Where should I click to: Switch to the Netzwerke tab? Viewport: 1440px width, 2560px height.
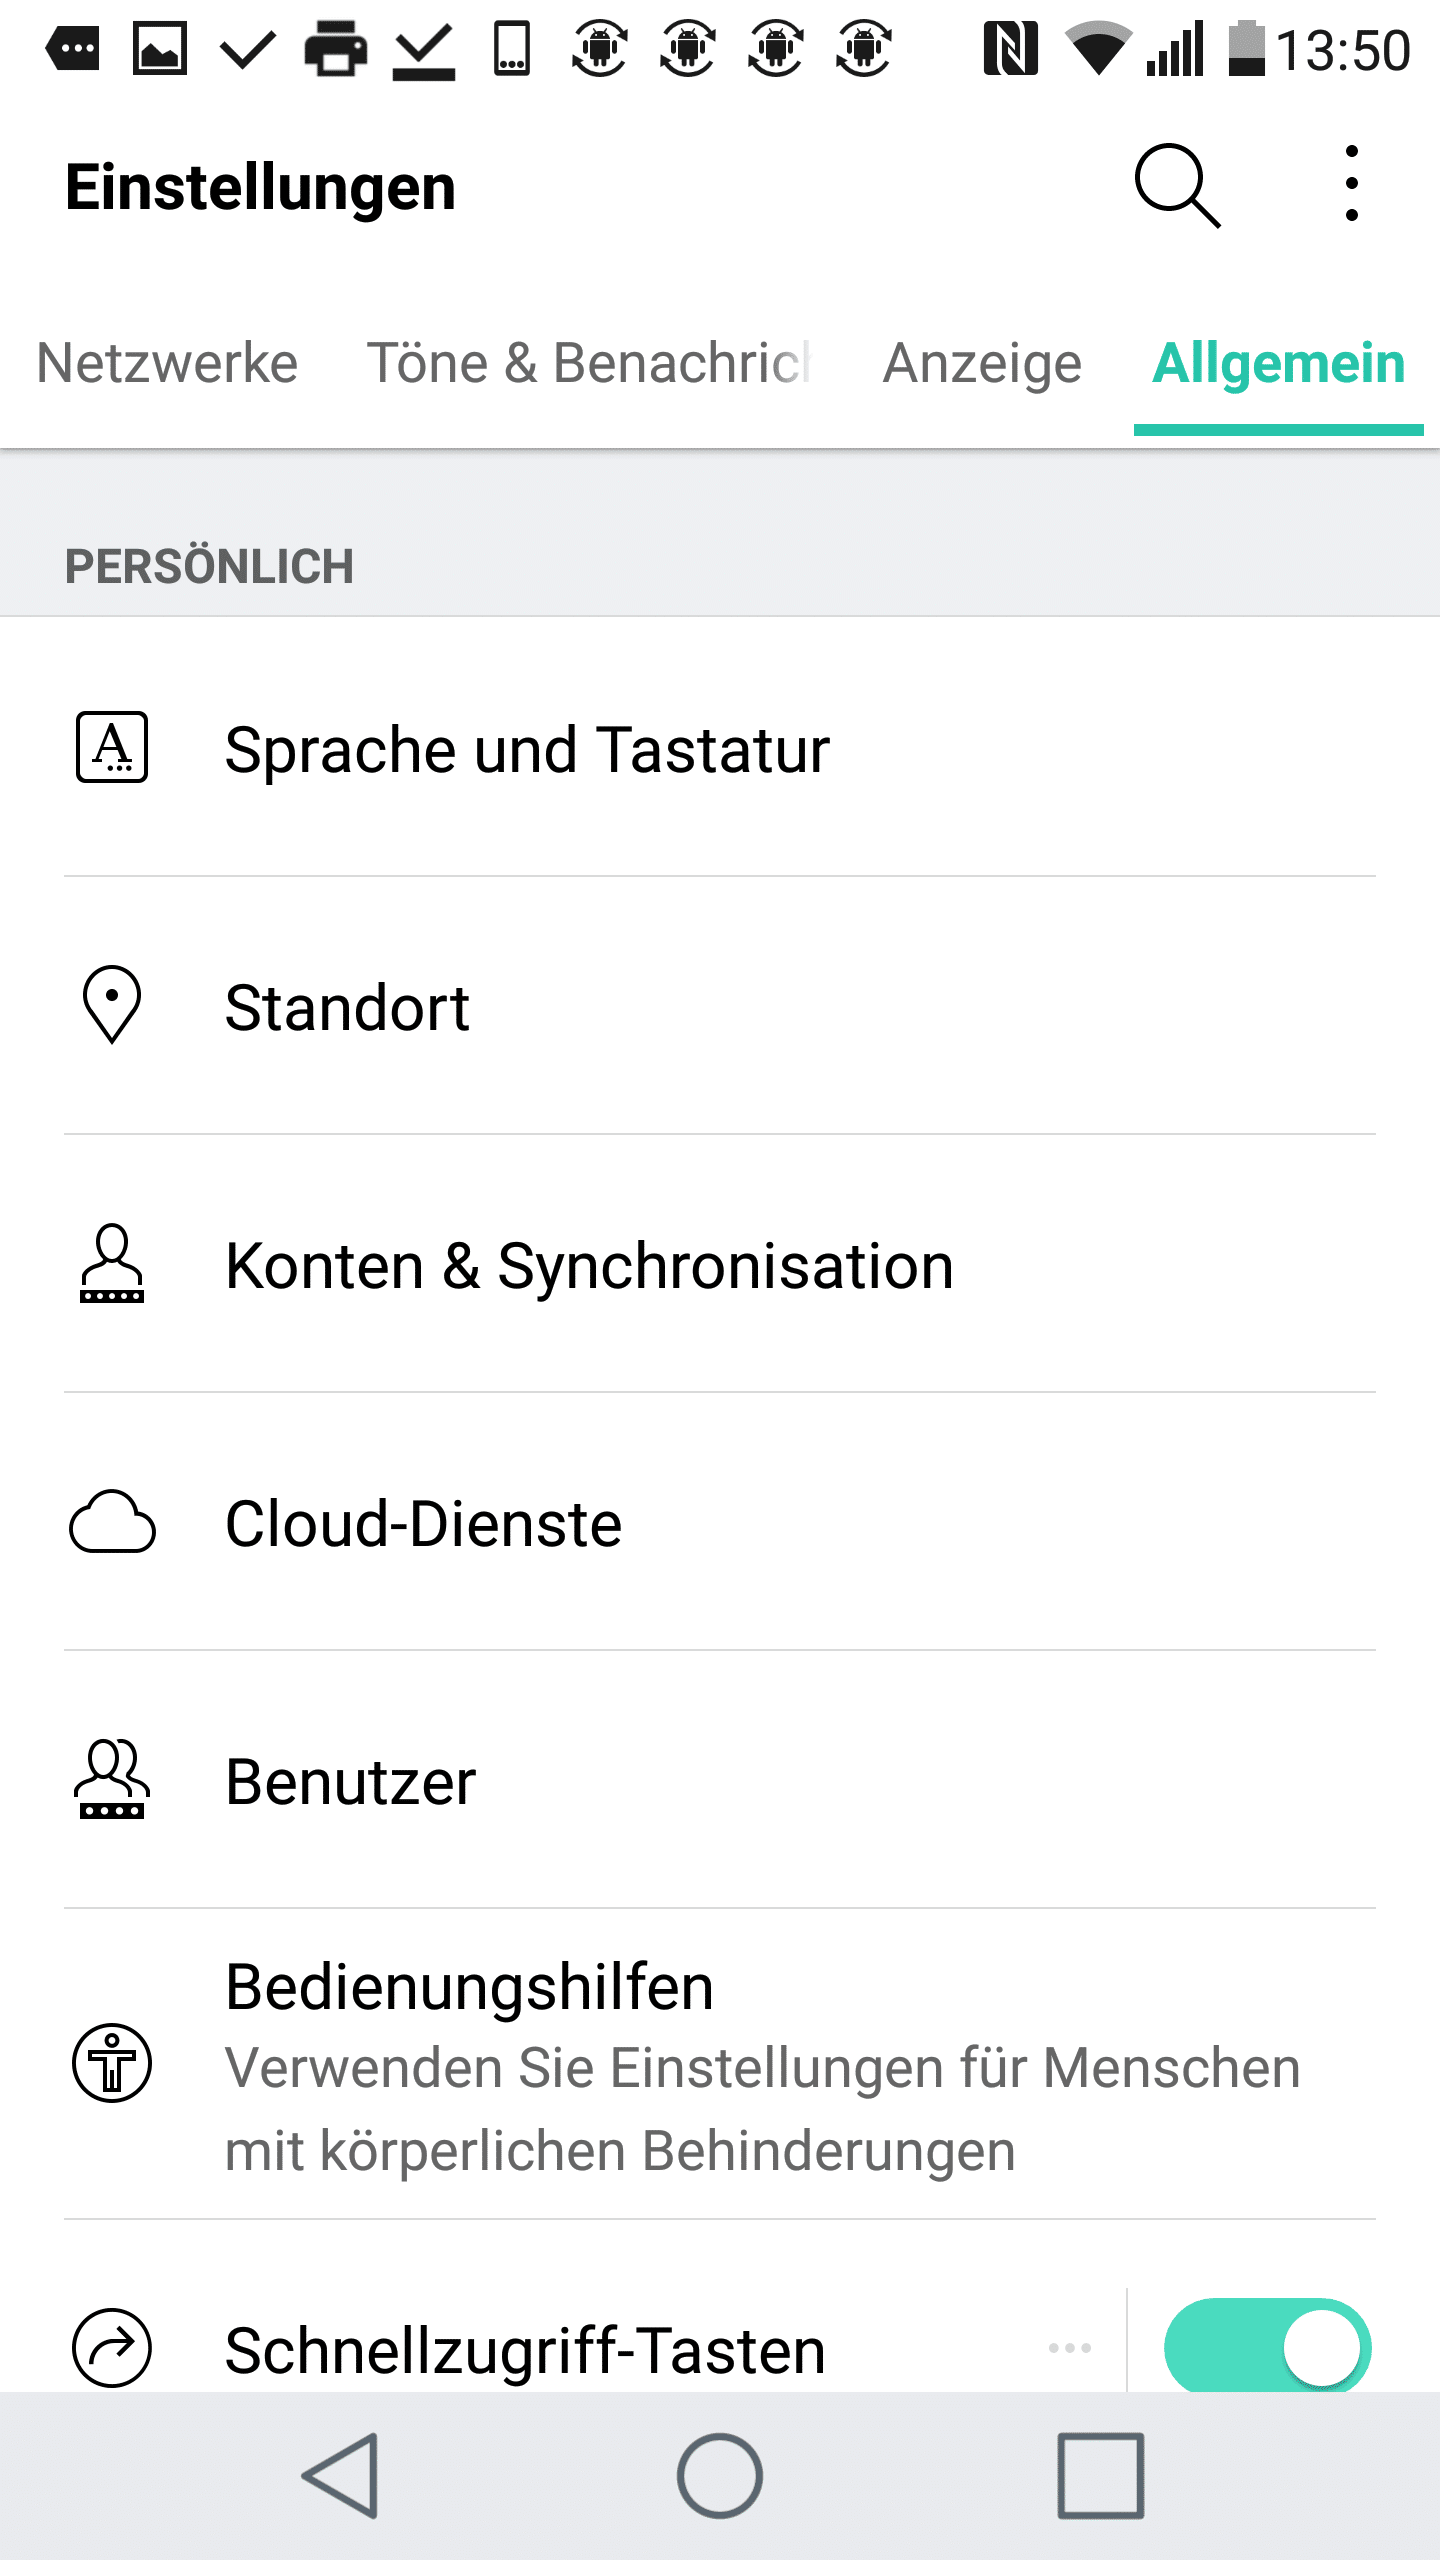click(x=167, y=363)
